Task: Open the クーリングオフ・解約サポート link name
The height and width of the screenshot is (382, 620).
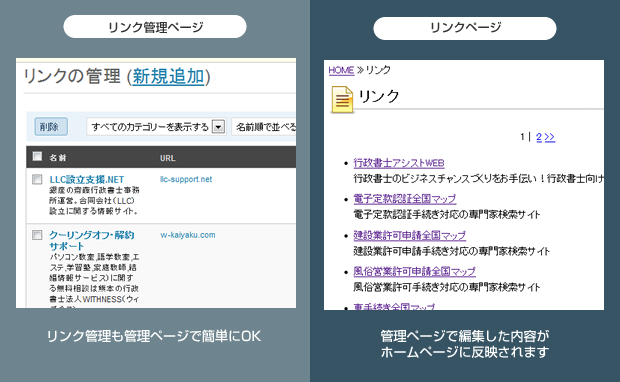Action: point(92,240)
